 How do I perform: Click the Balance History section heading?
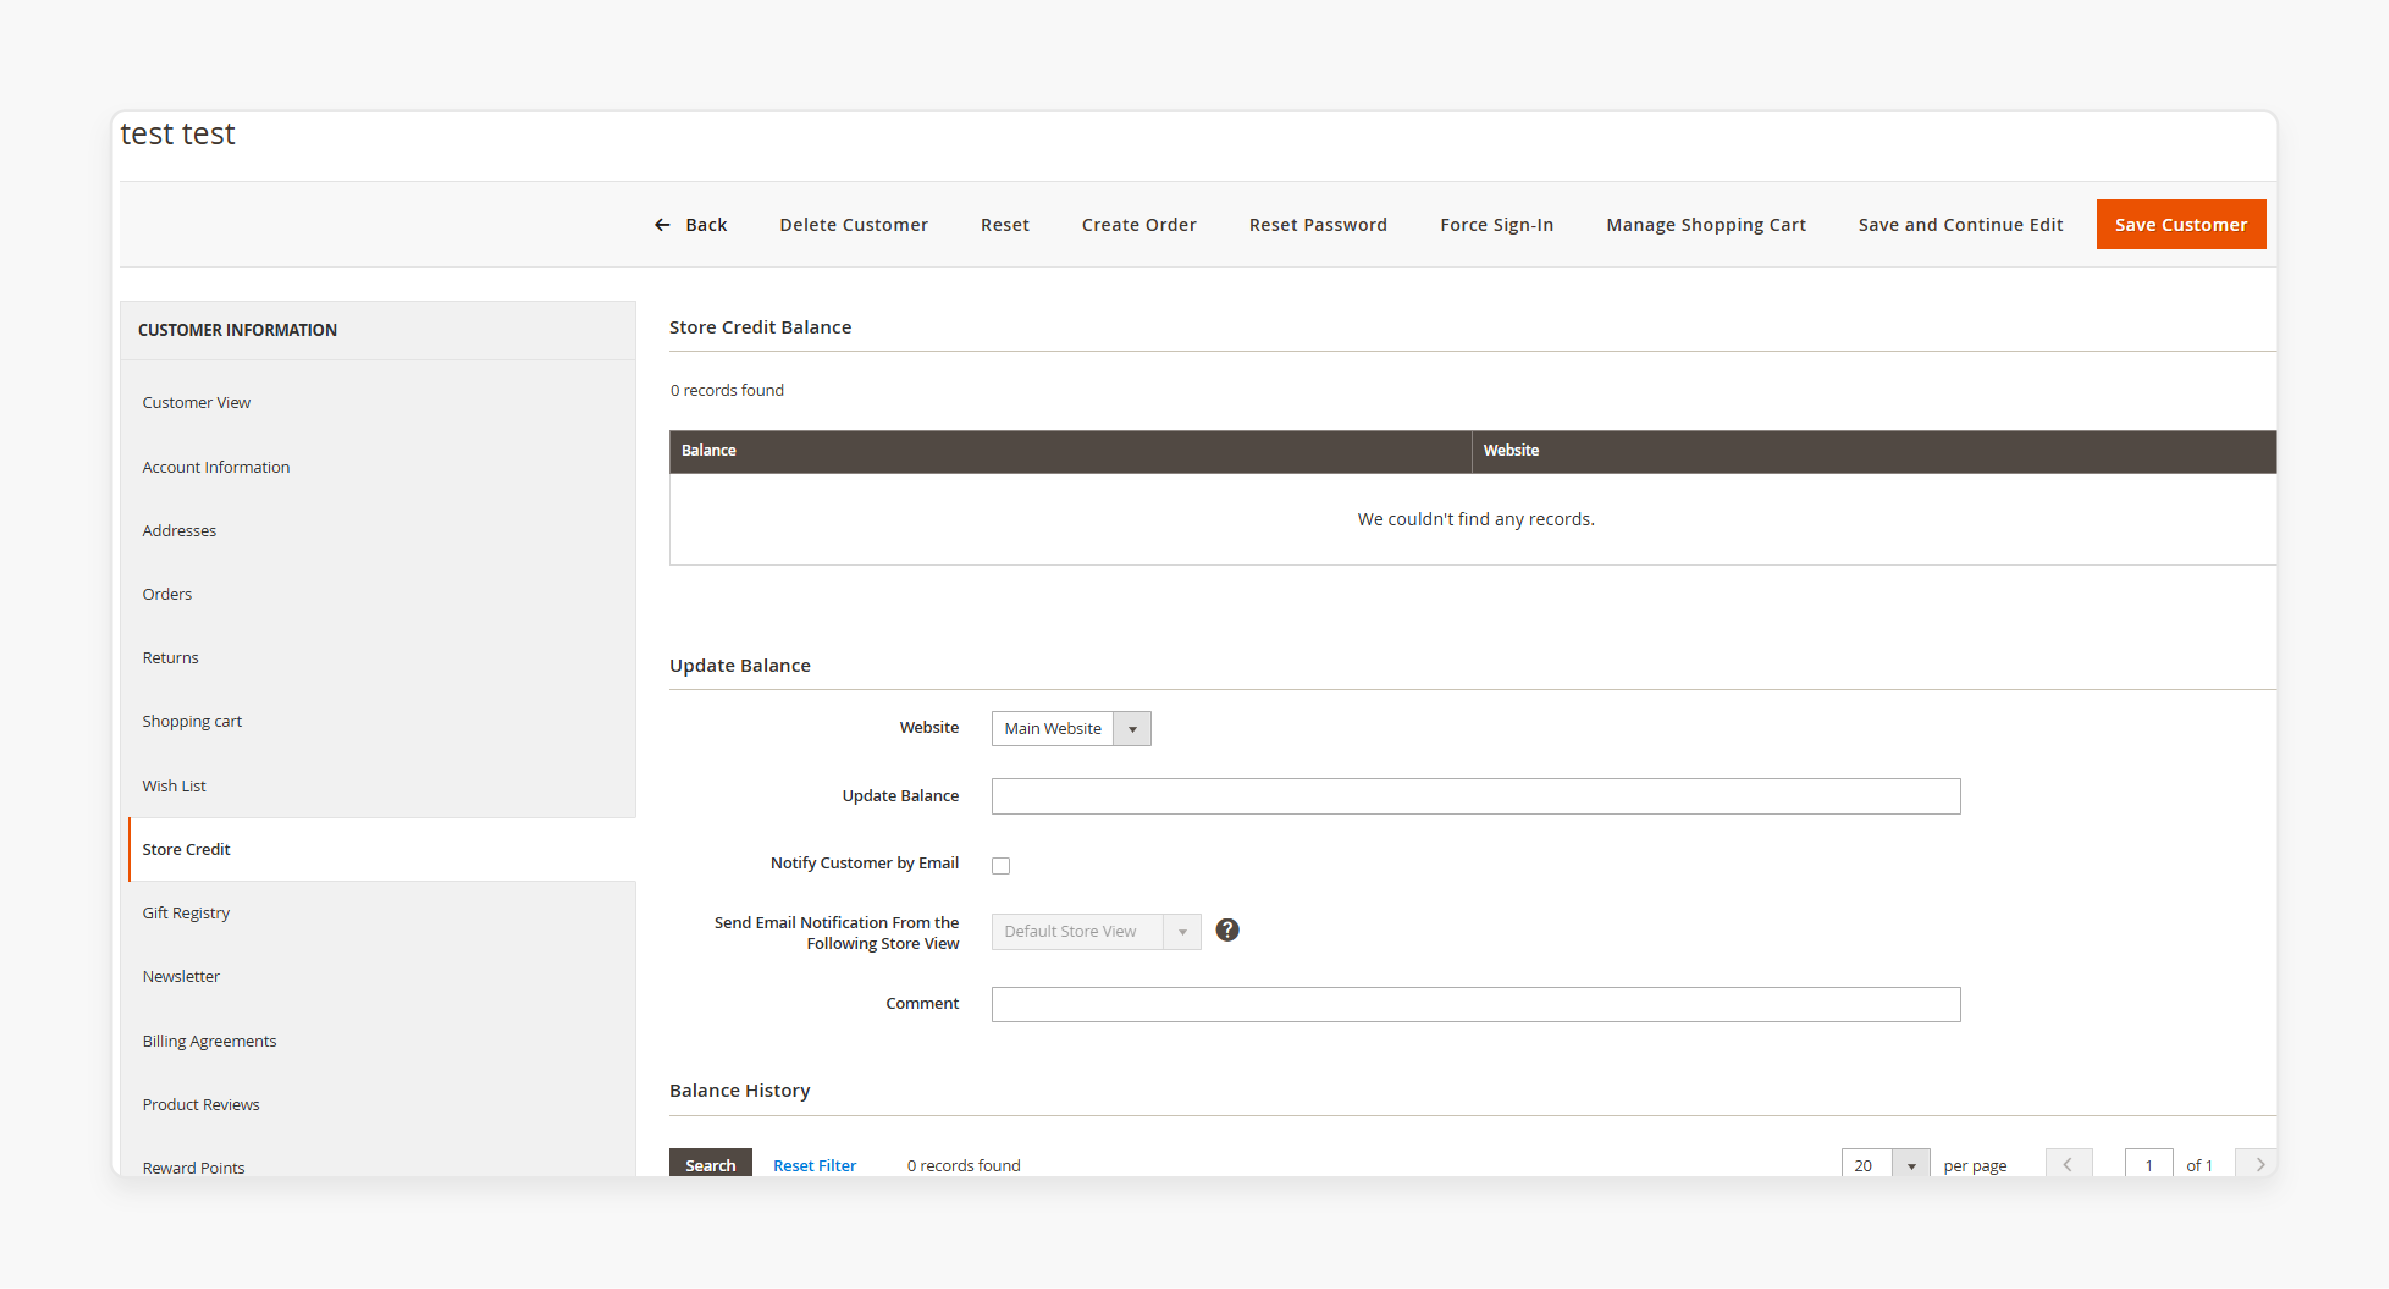(x=740, y=1091)
